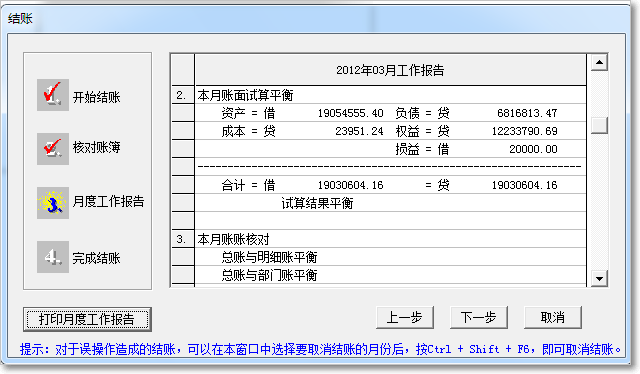
Task: Proceed with the 下一步 button
Action: point(479,317)
